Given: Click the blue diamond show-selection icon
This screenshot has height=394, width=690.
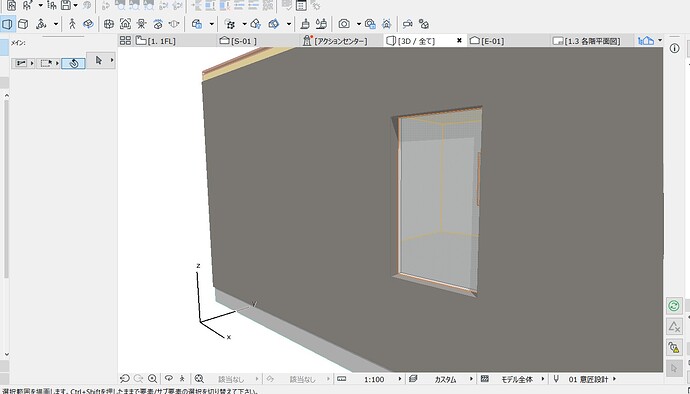Looking at the screenshot, I should point(274,24).
